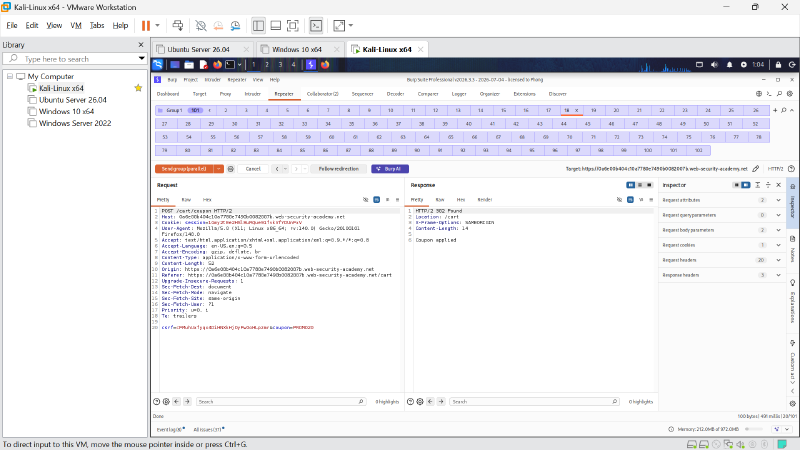Switch to Intruder tab
Viewport: 800px width, 450px height.
(x=253, y=94)
